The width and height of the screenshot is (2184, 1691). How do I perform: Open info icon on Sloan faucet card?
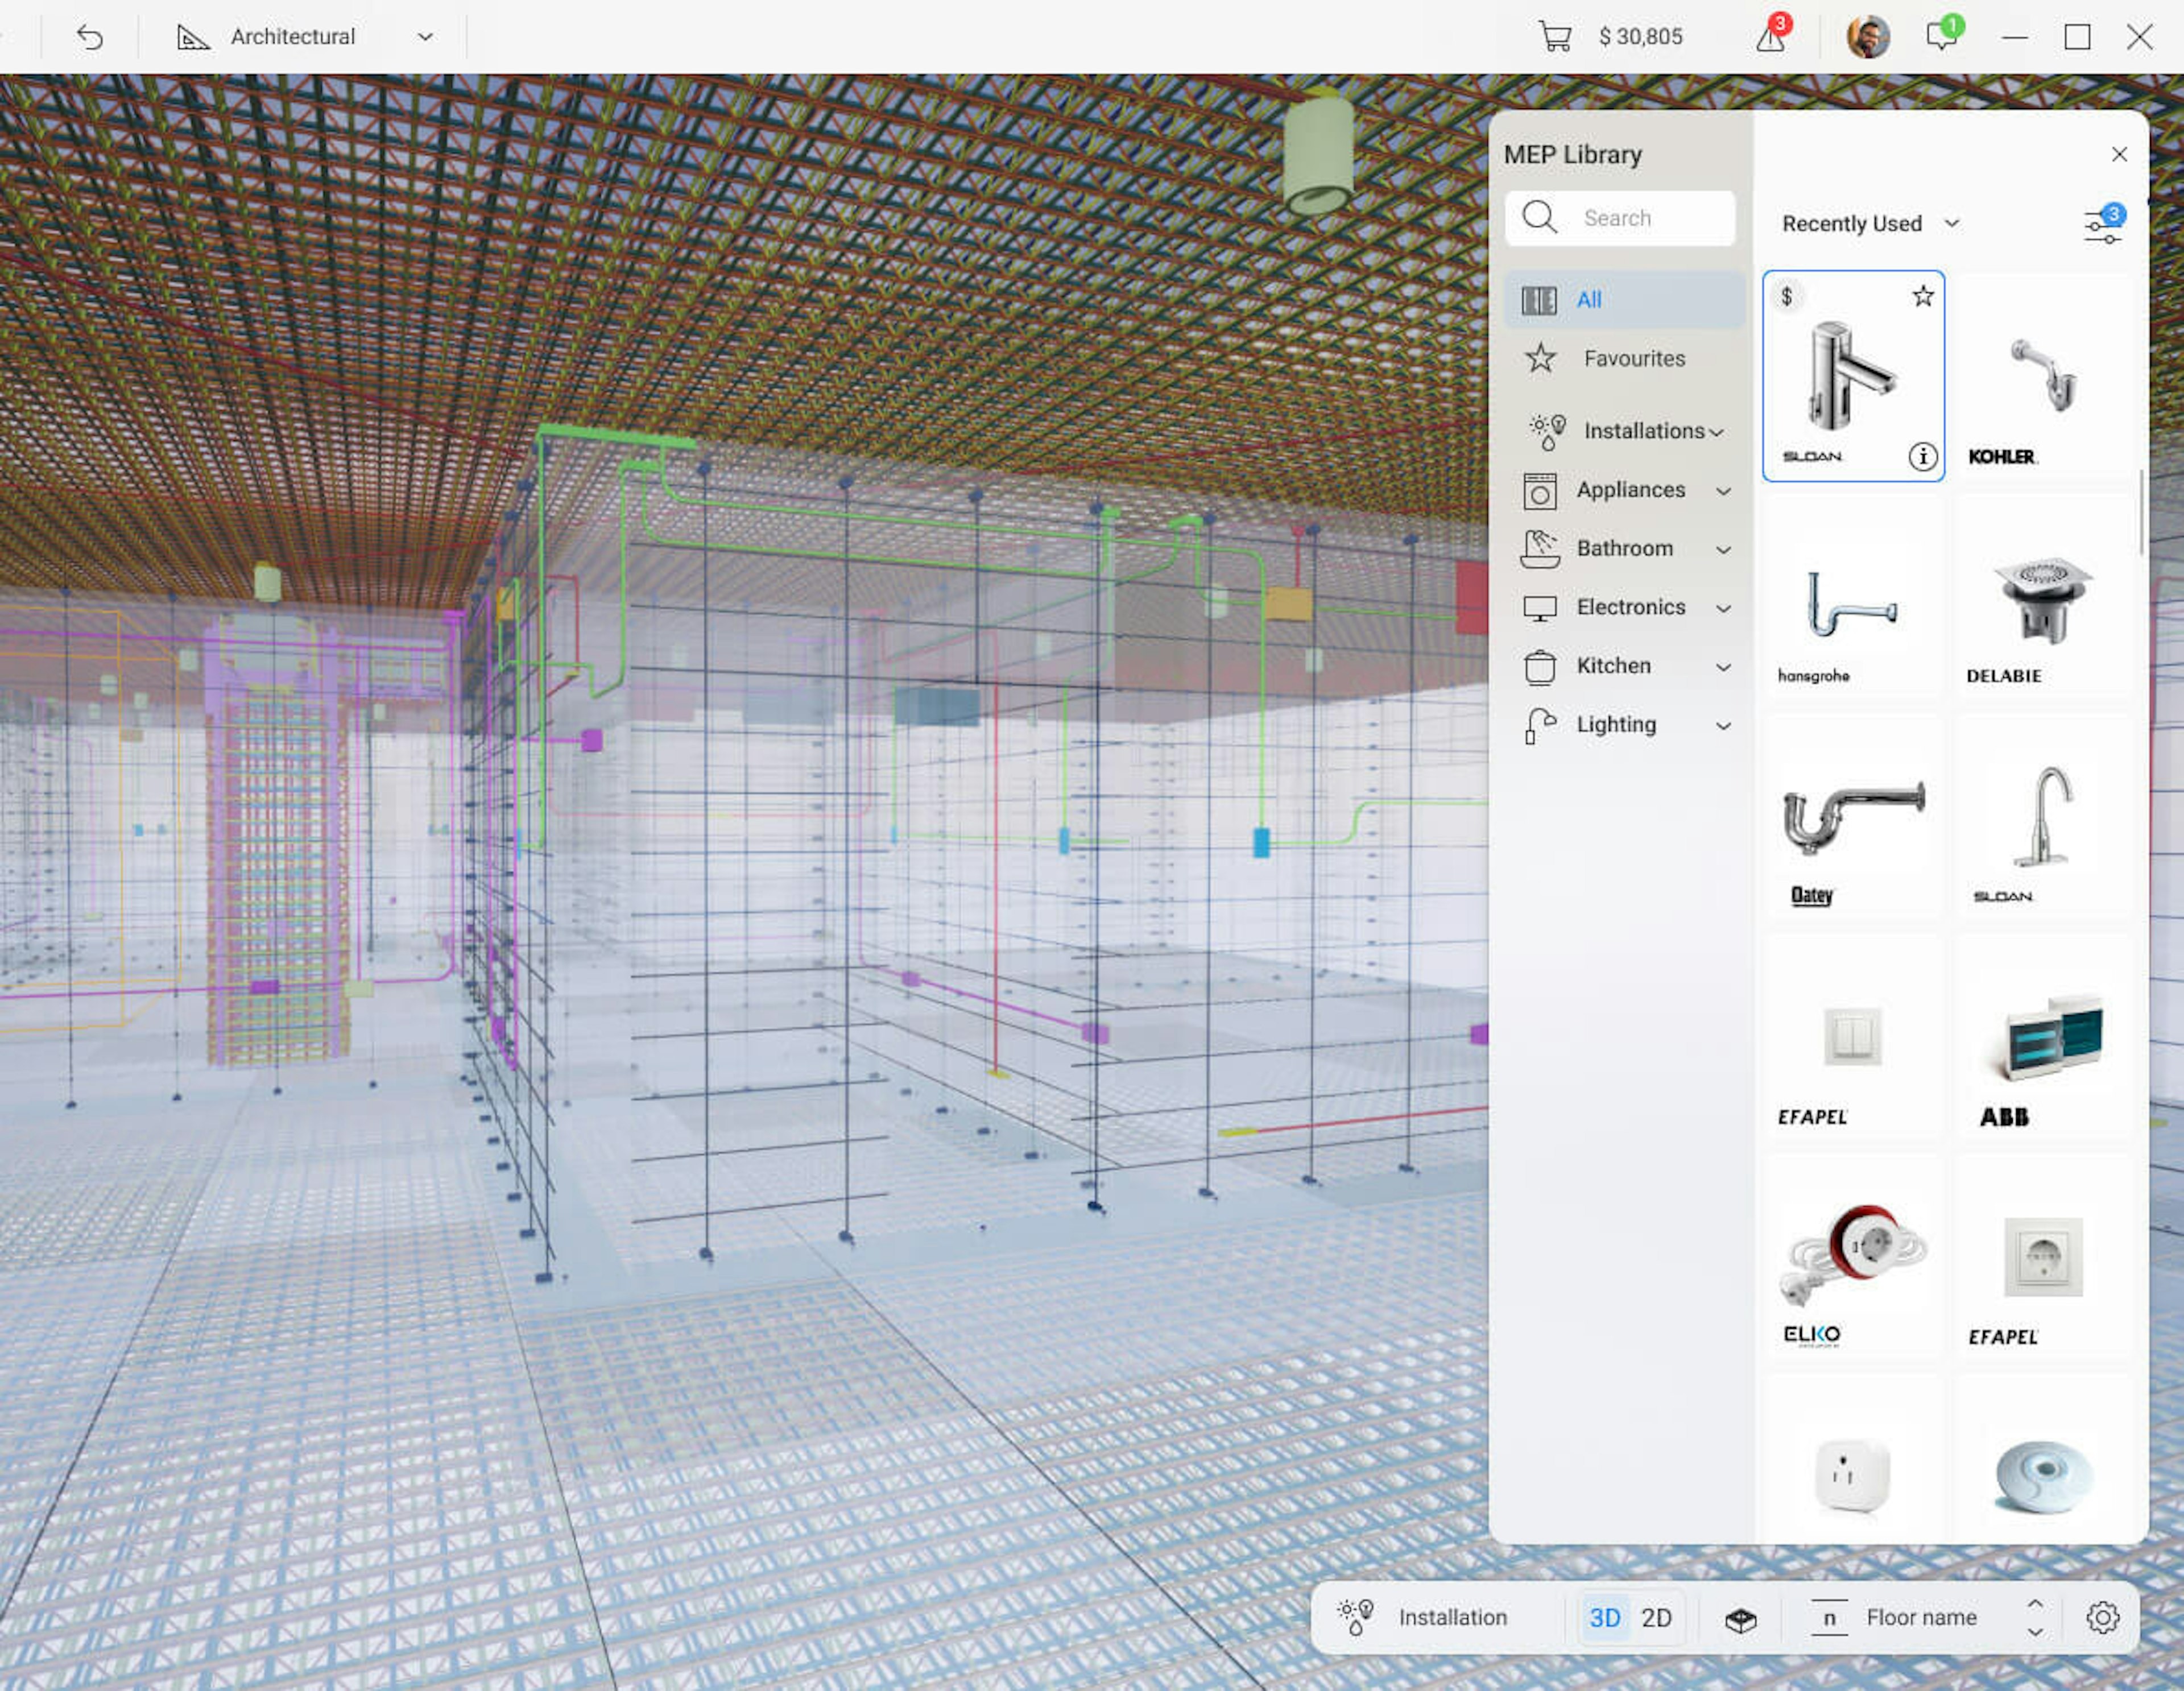(x=1922, y=457)
